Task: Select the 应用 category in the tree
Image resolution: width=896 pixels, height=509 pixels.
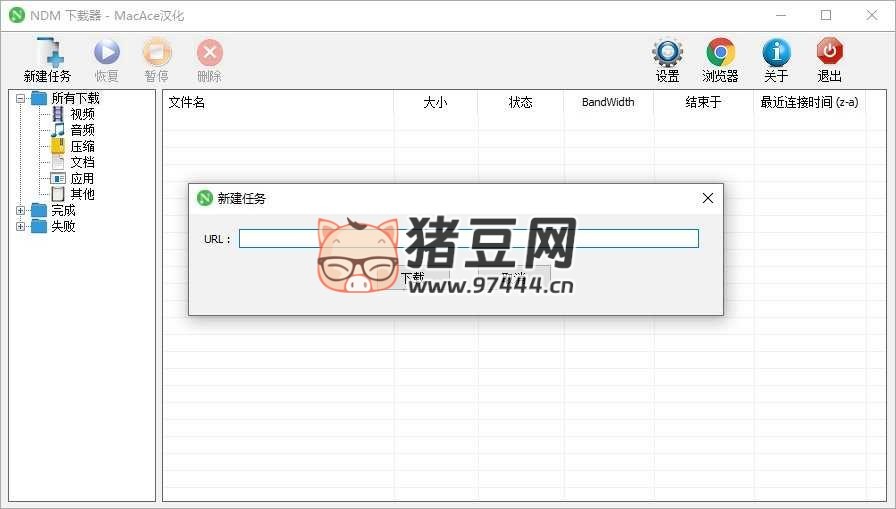Action: 82,178
